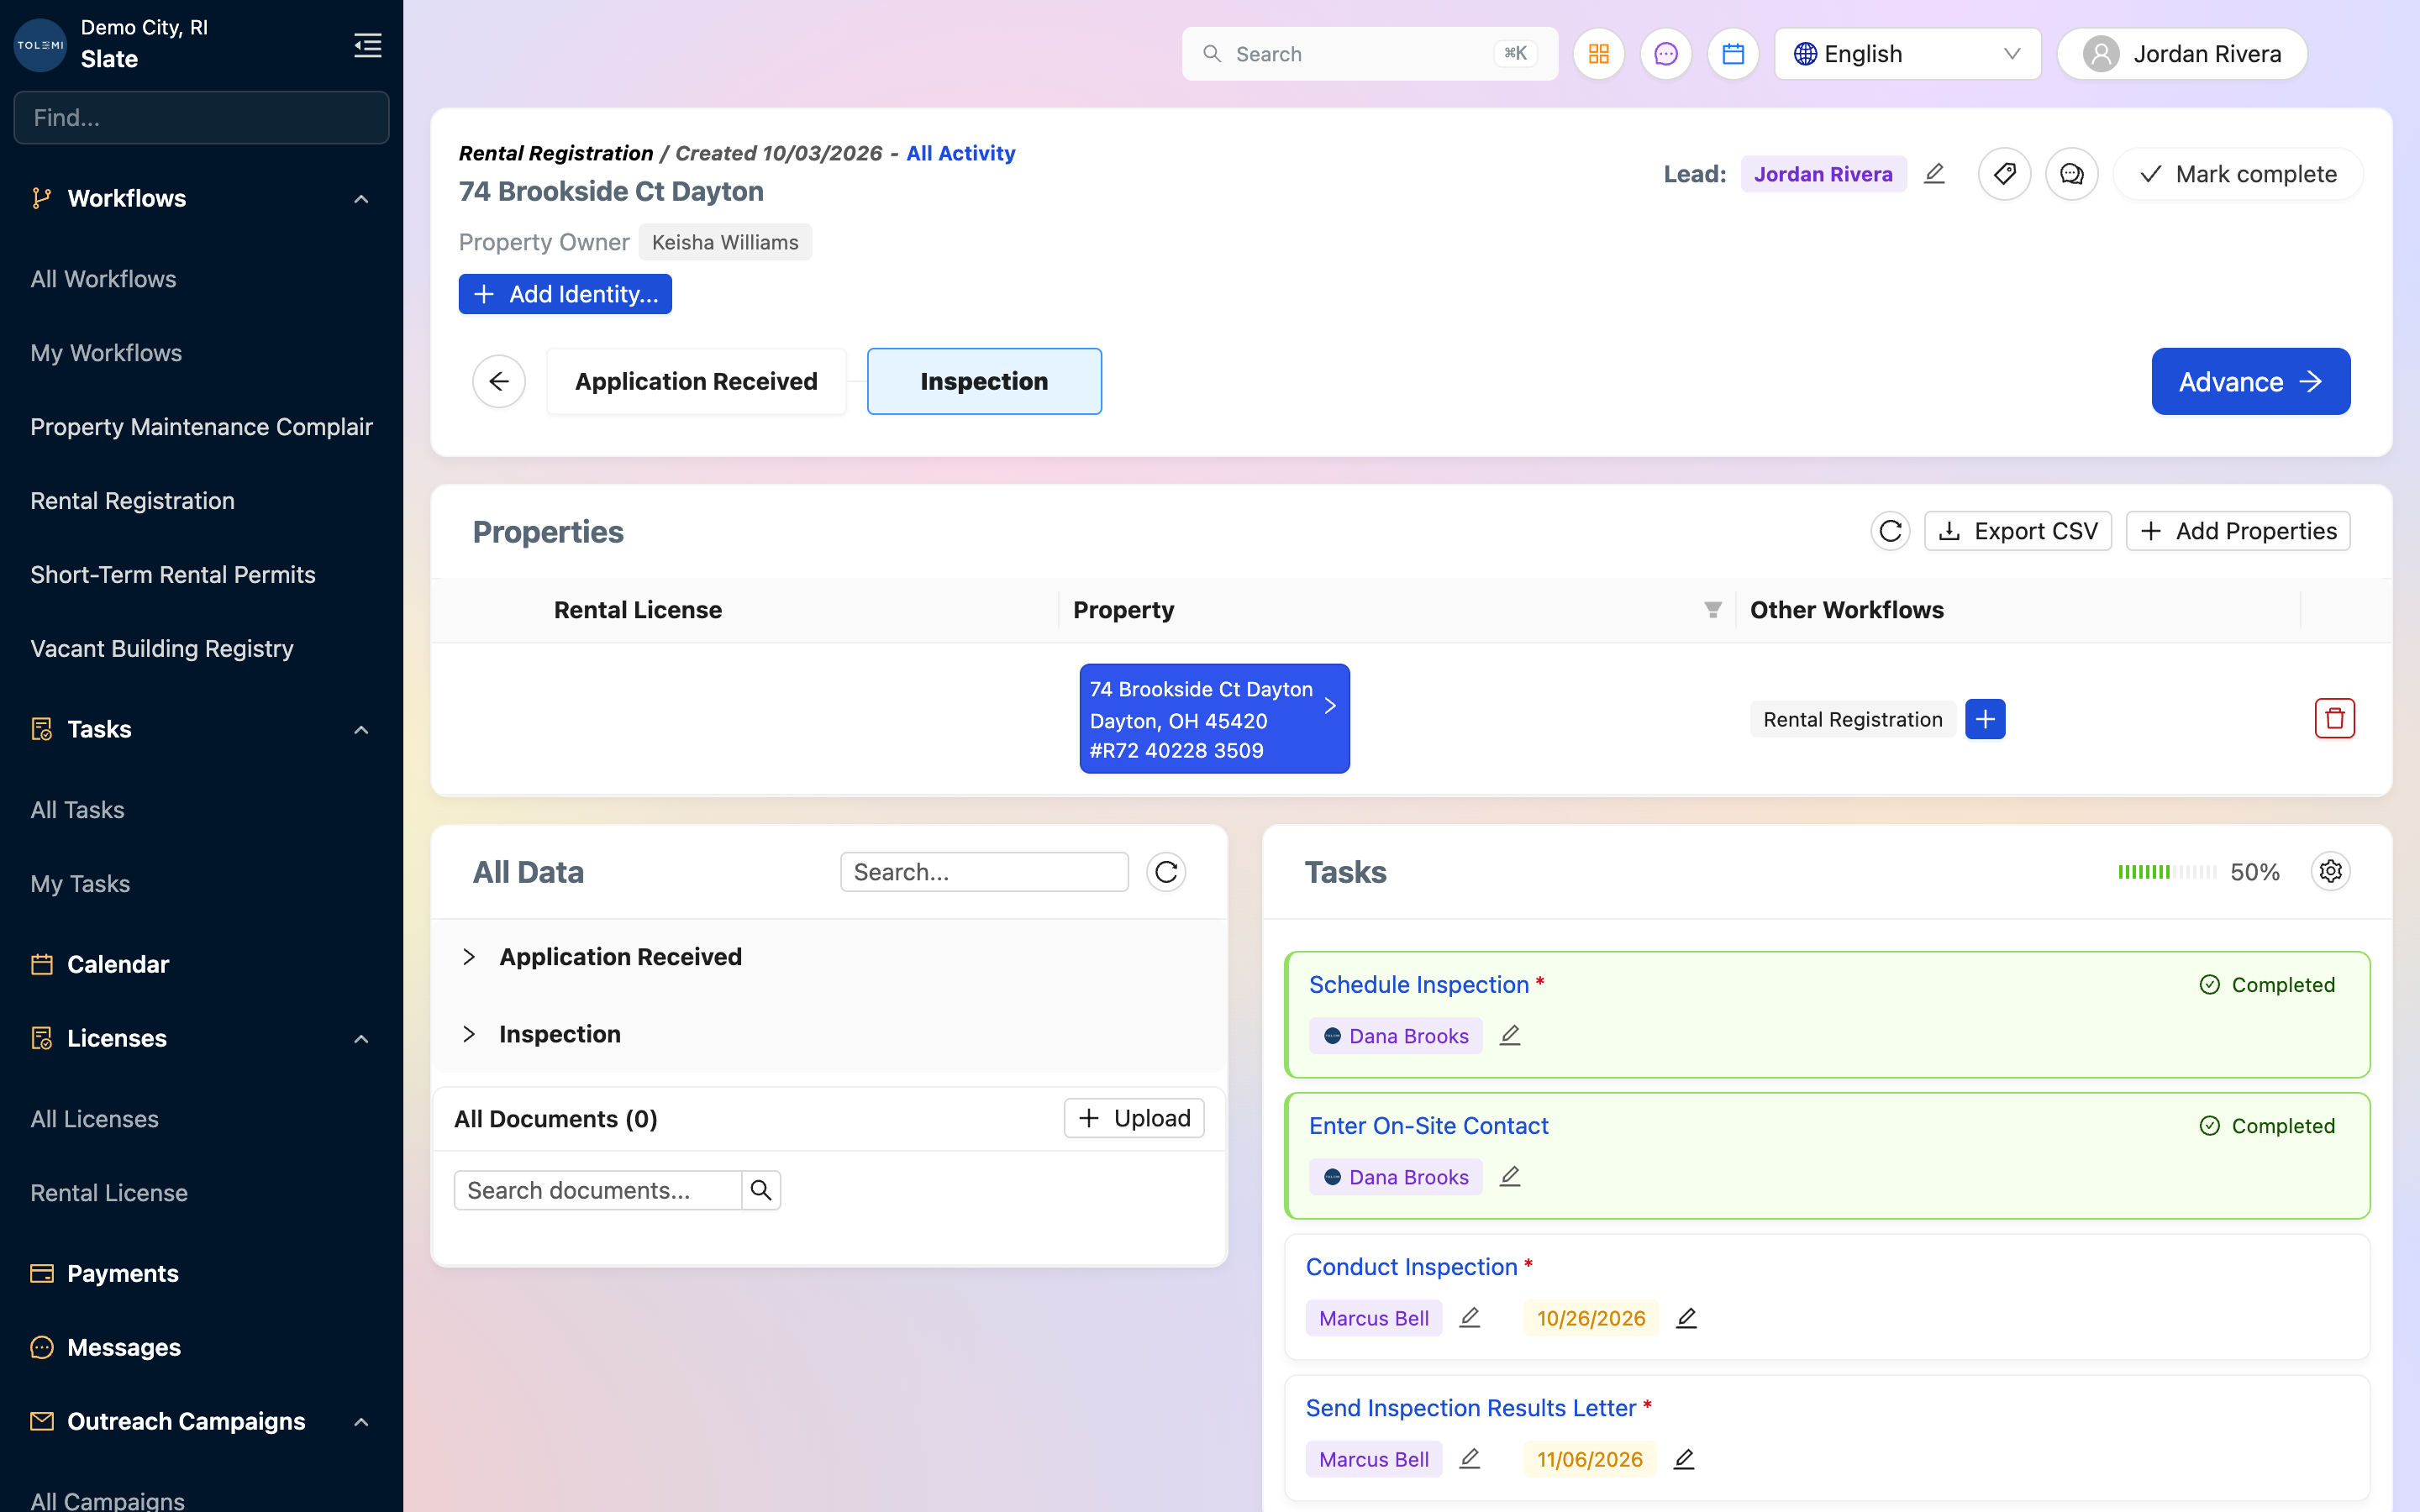Image resolution: width=2420 pixels, height=1512 pixels.
Task: Collapse the Outreach Campaigns sidebar section
Action: click(361, 1421)
